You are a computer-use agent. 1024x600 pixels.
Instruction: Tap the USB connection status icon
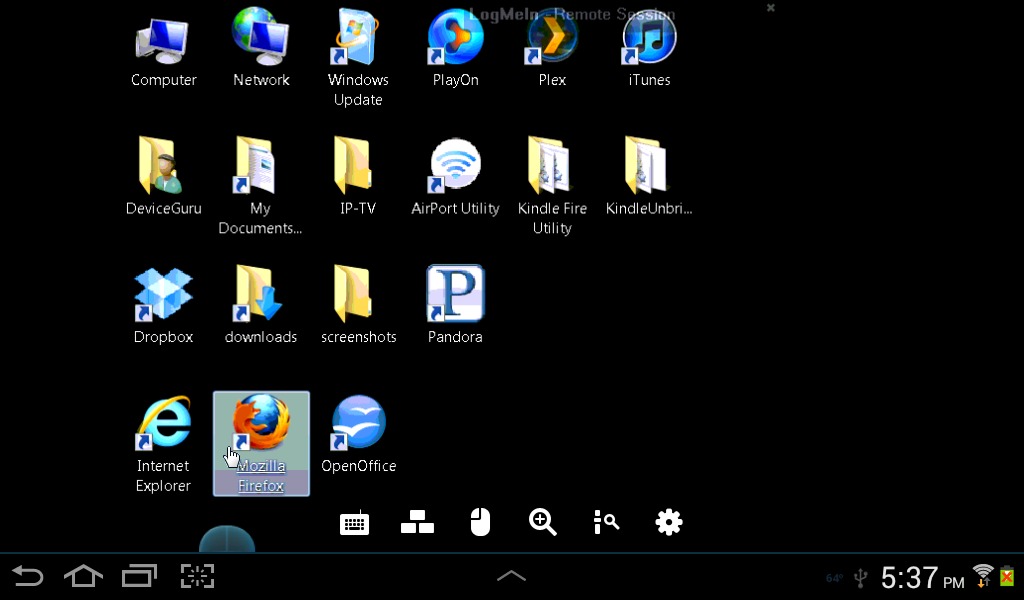(x=861, y=578)
